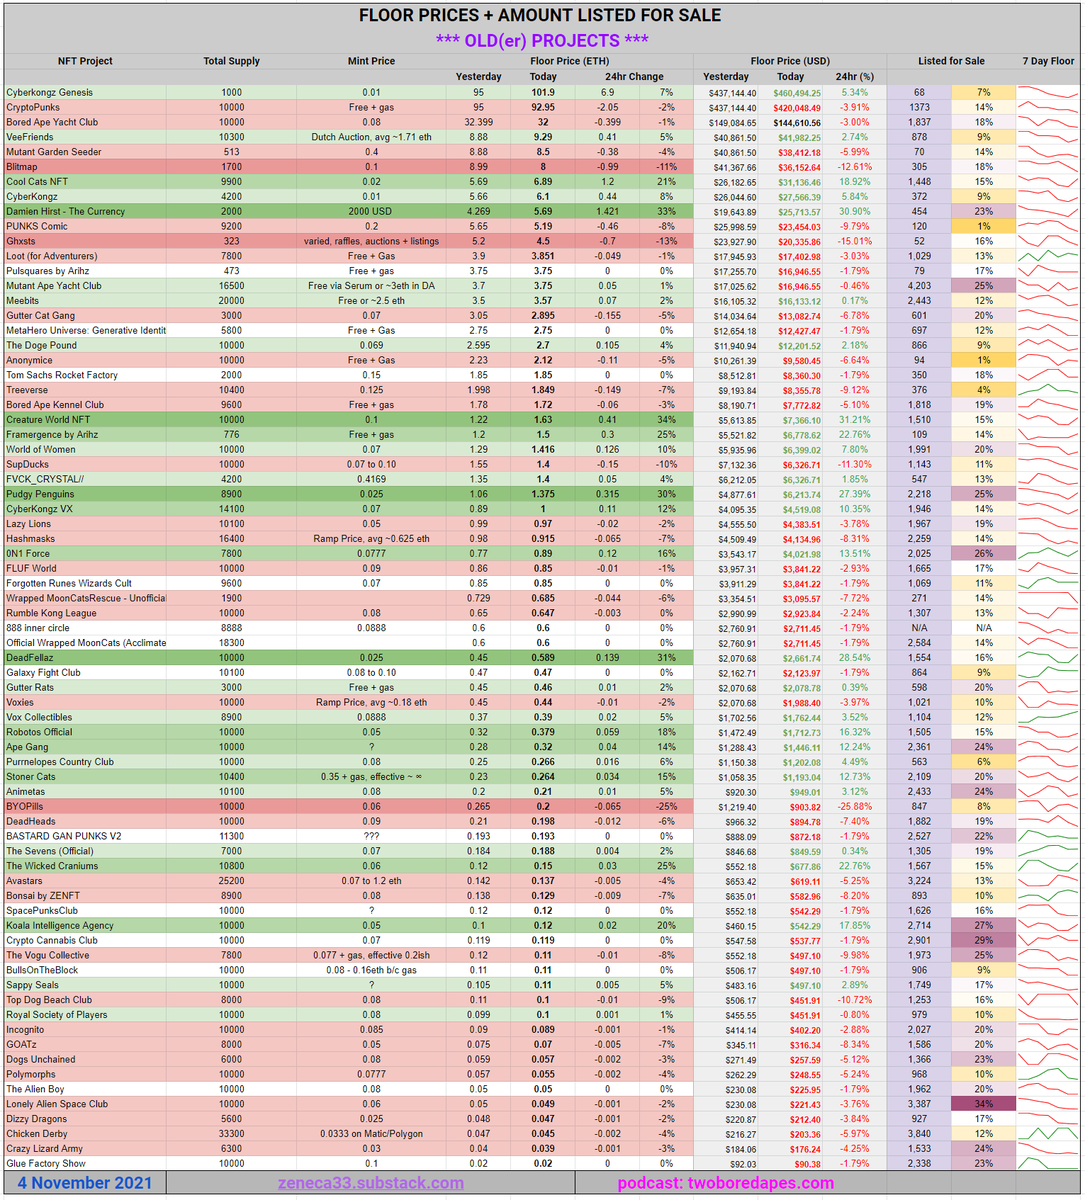Screen dimensions: 1085x1200
Task: Select the 'DeadFellaz' project cell
Action: tap(84, 658)
